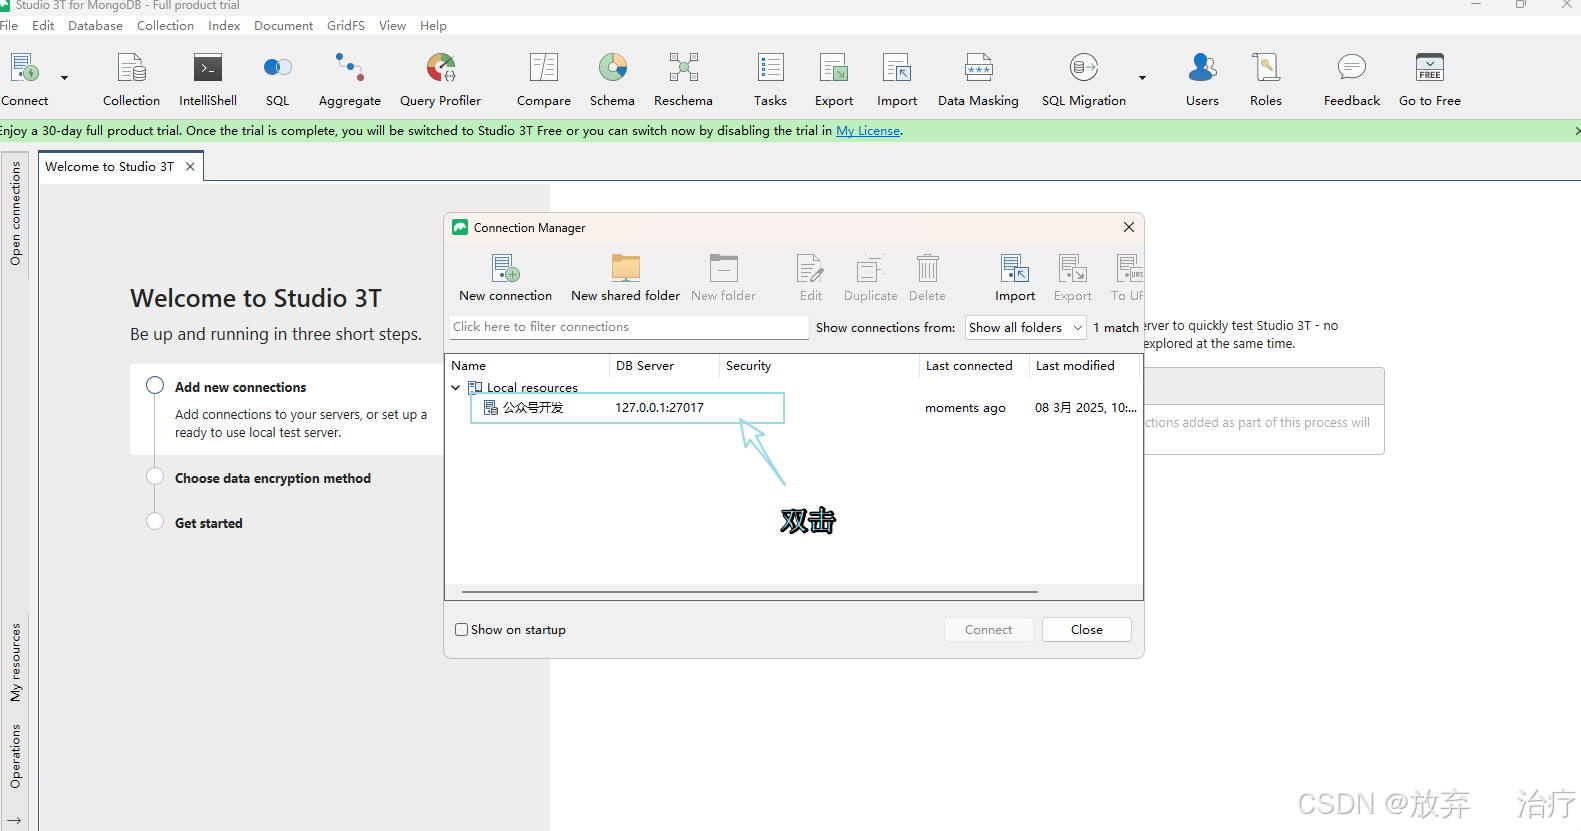Image resolution: width=1581 pixels, height=831 pixels.
Task: Sort connections by Name column header
Action: (x=527, y=366)
